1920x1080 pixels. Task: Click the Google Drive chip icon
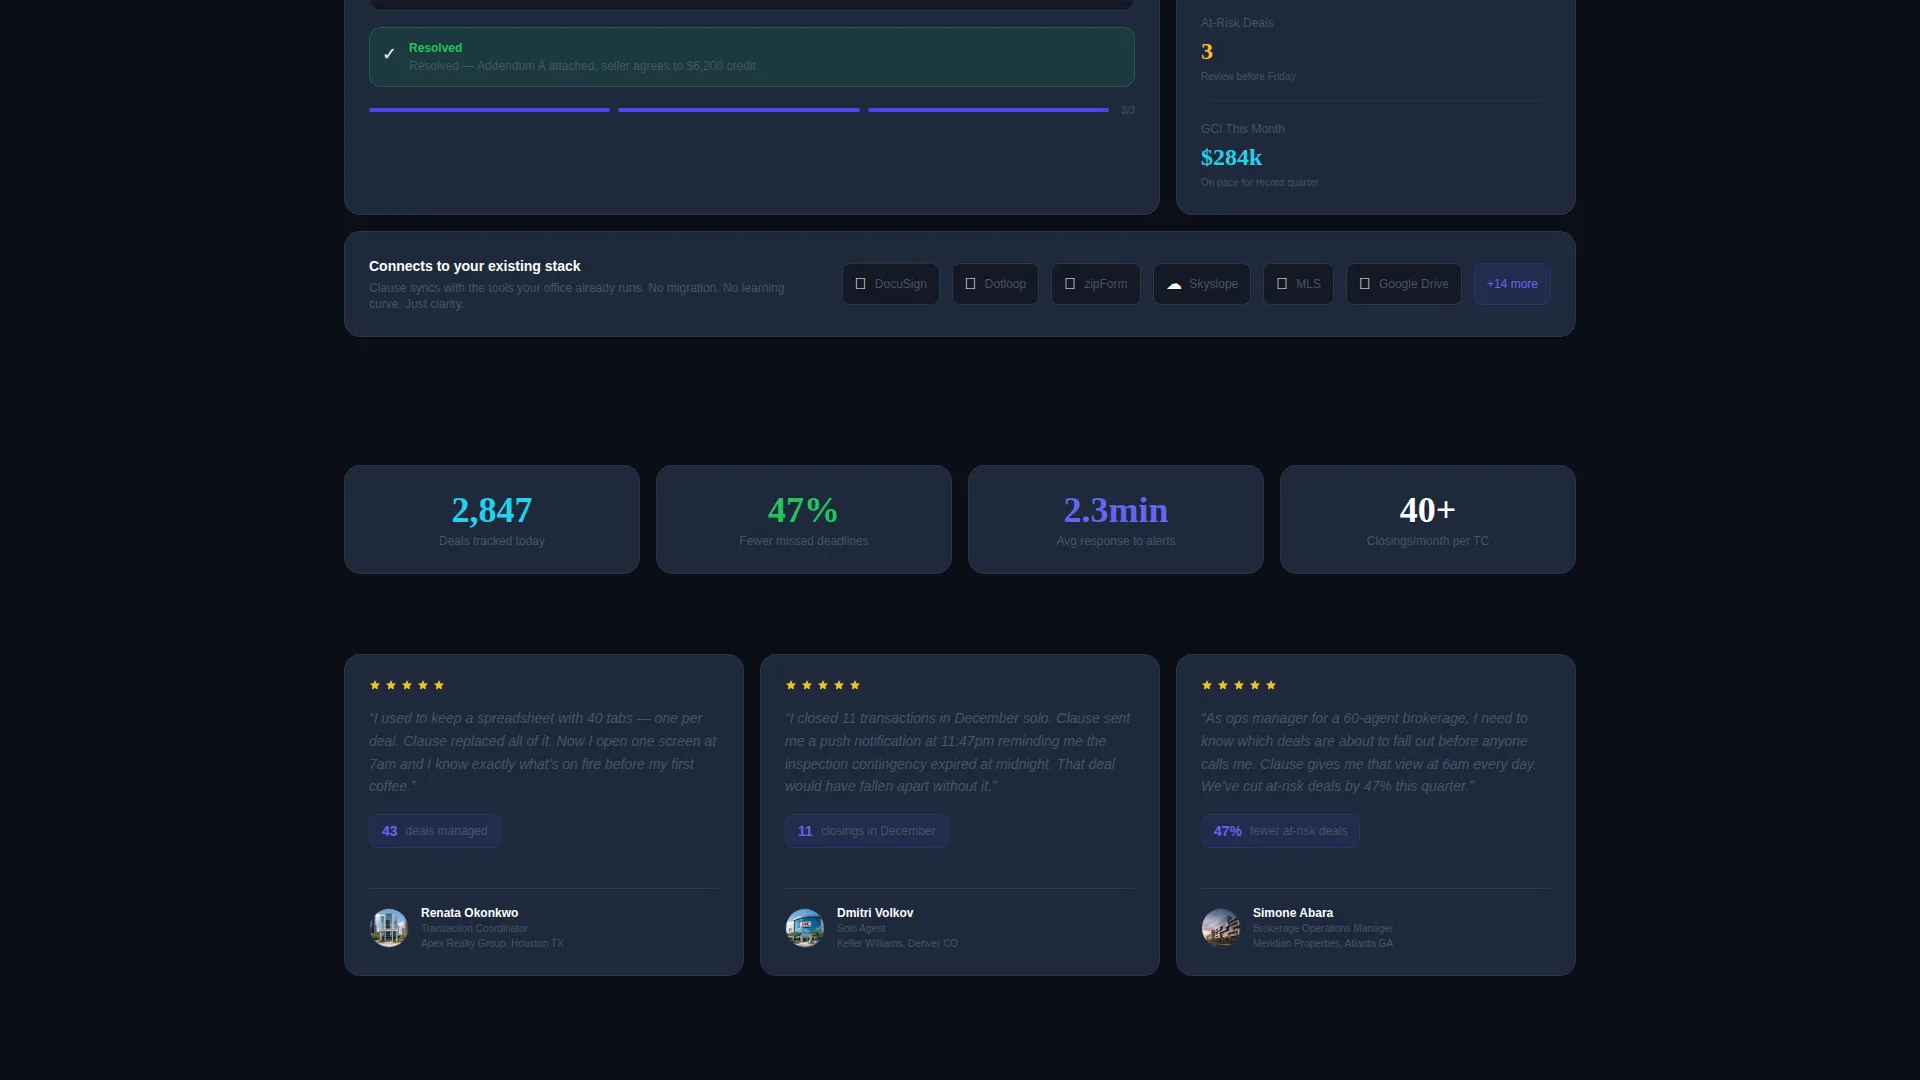1364,284
